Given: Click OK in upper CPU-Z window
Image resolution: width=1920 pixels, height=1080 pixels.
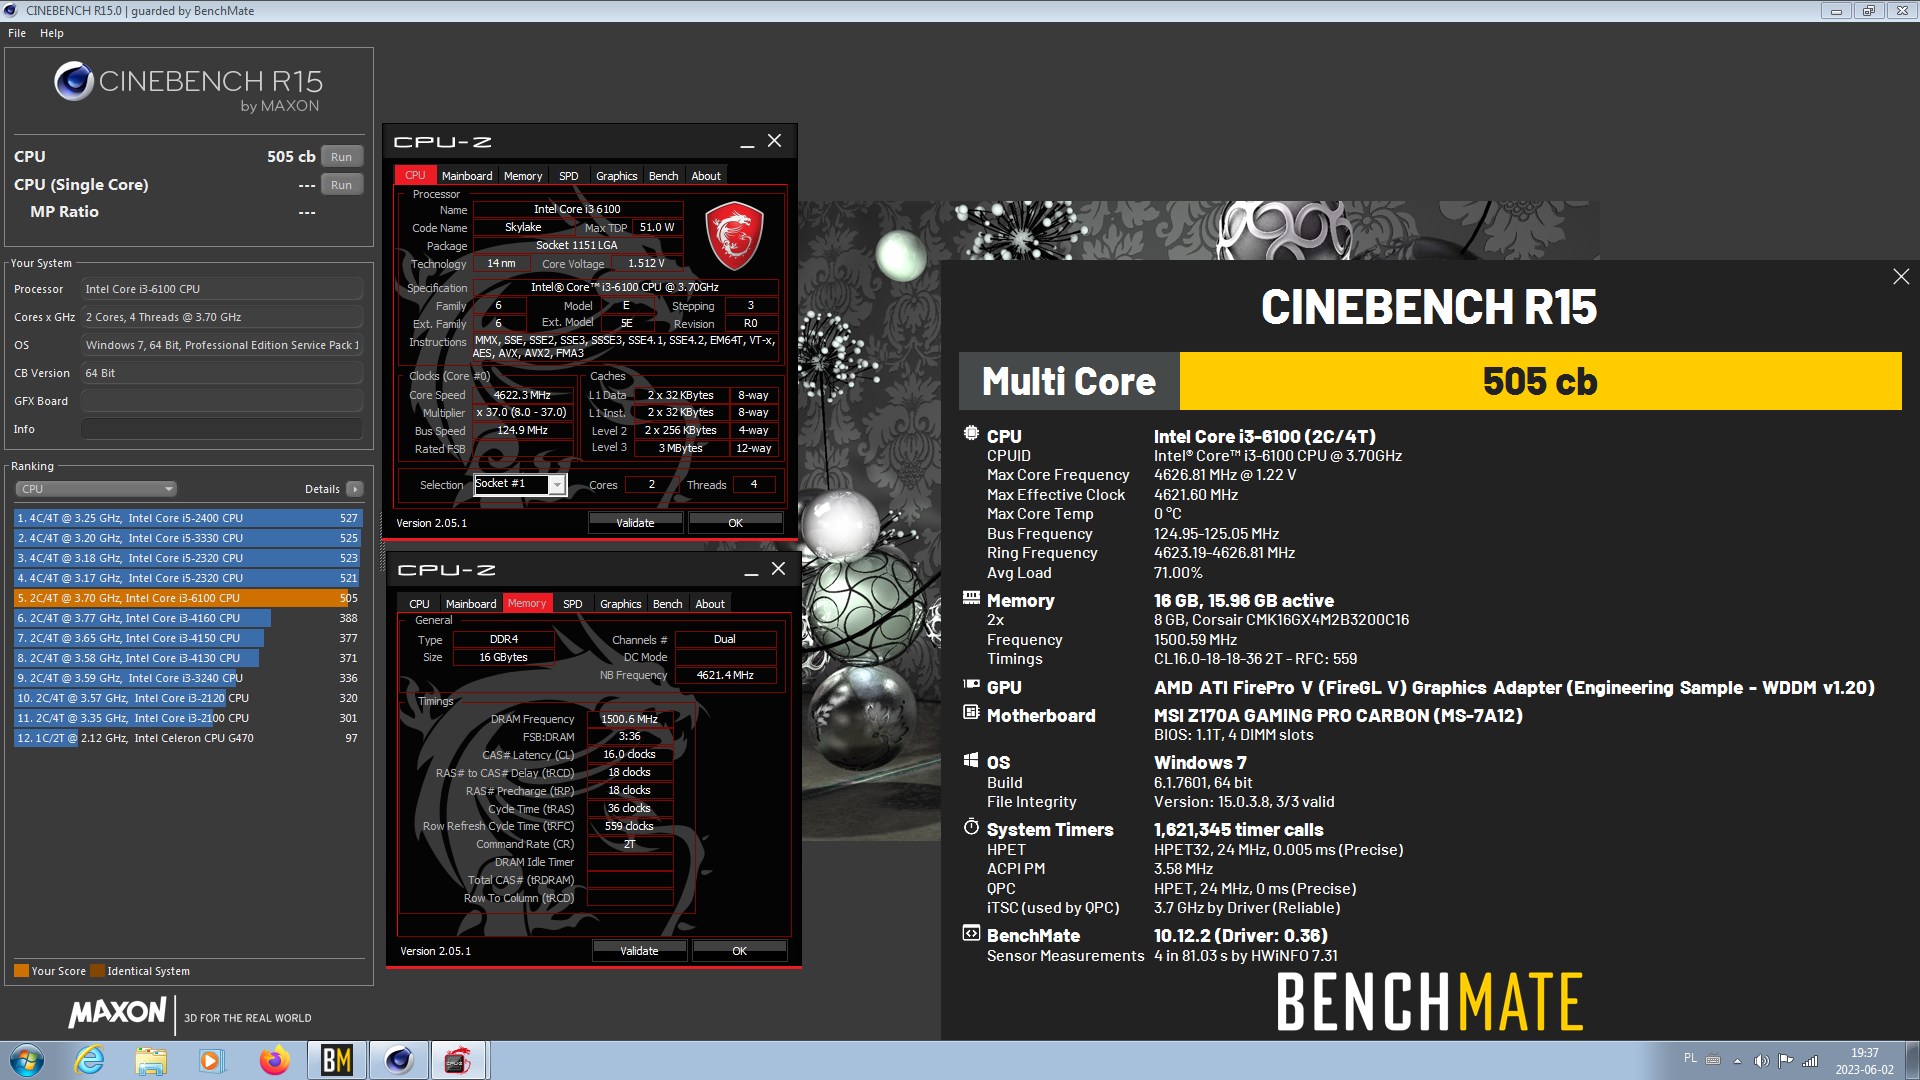Looking at the screenshot, I should coord(736,523).
